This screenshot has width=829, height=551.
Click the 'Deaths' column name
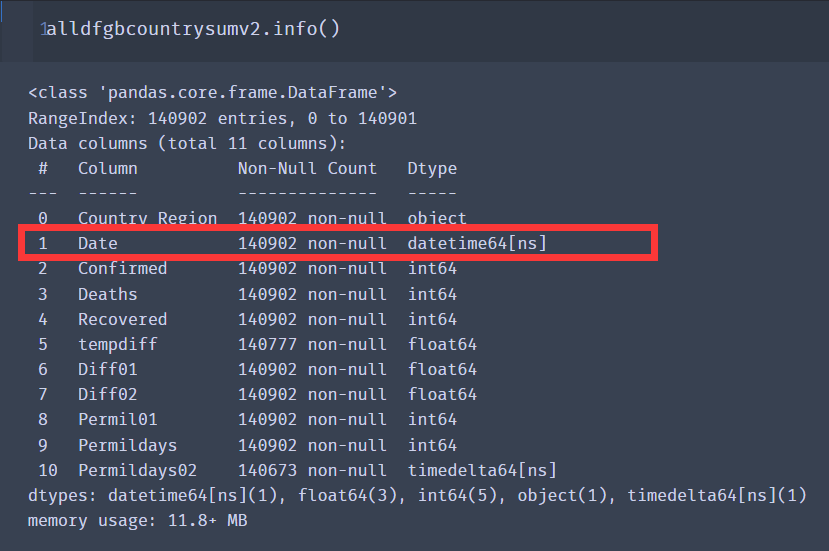107,294
